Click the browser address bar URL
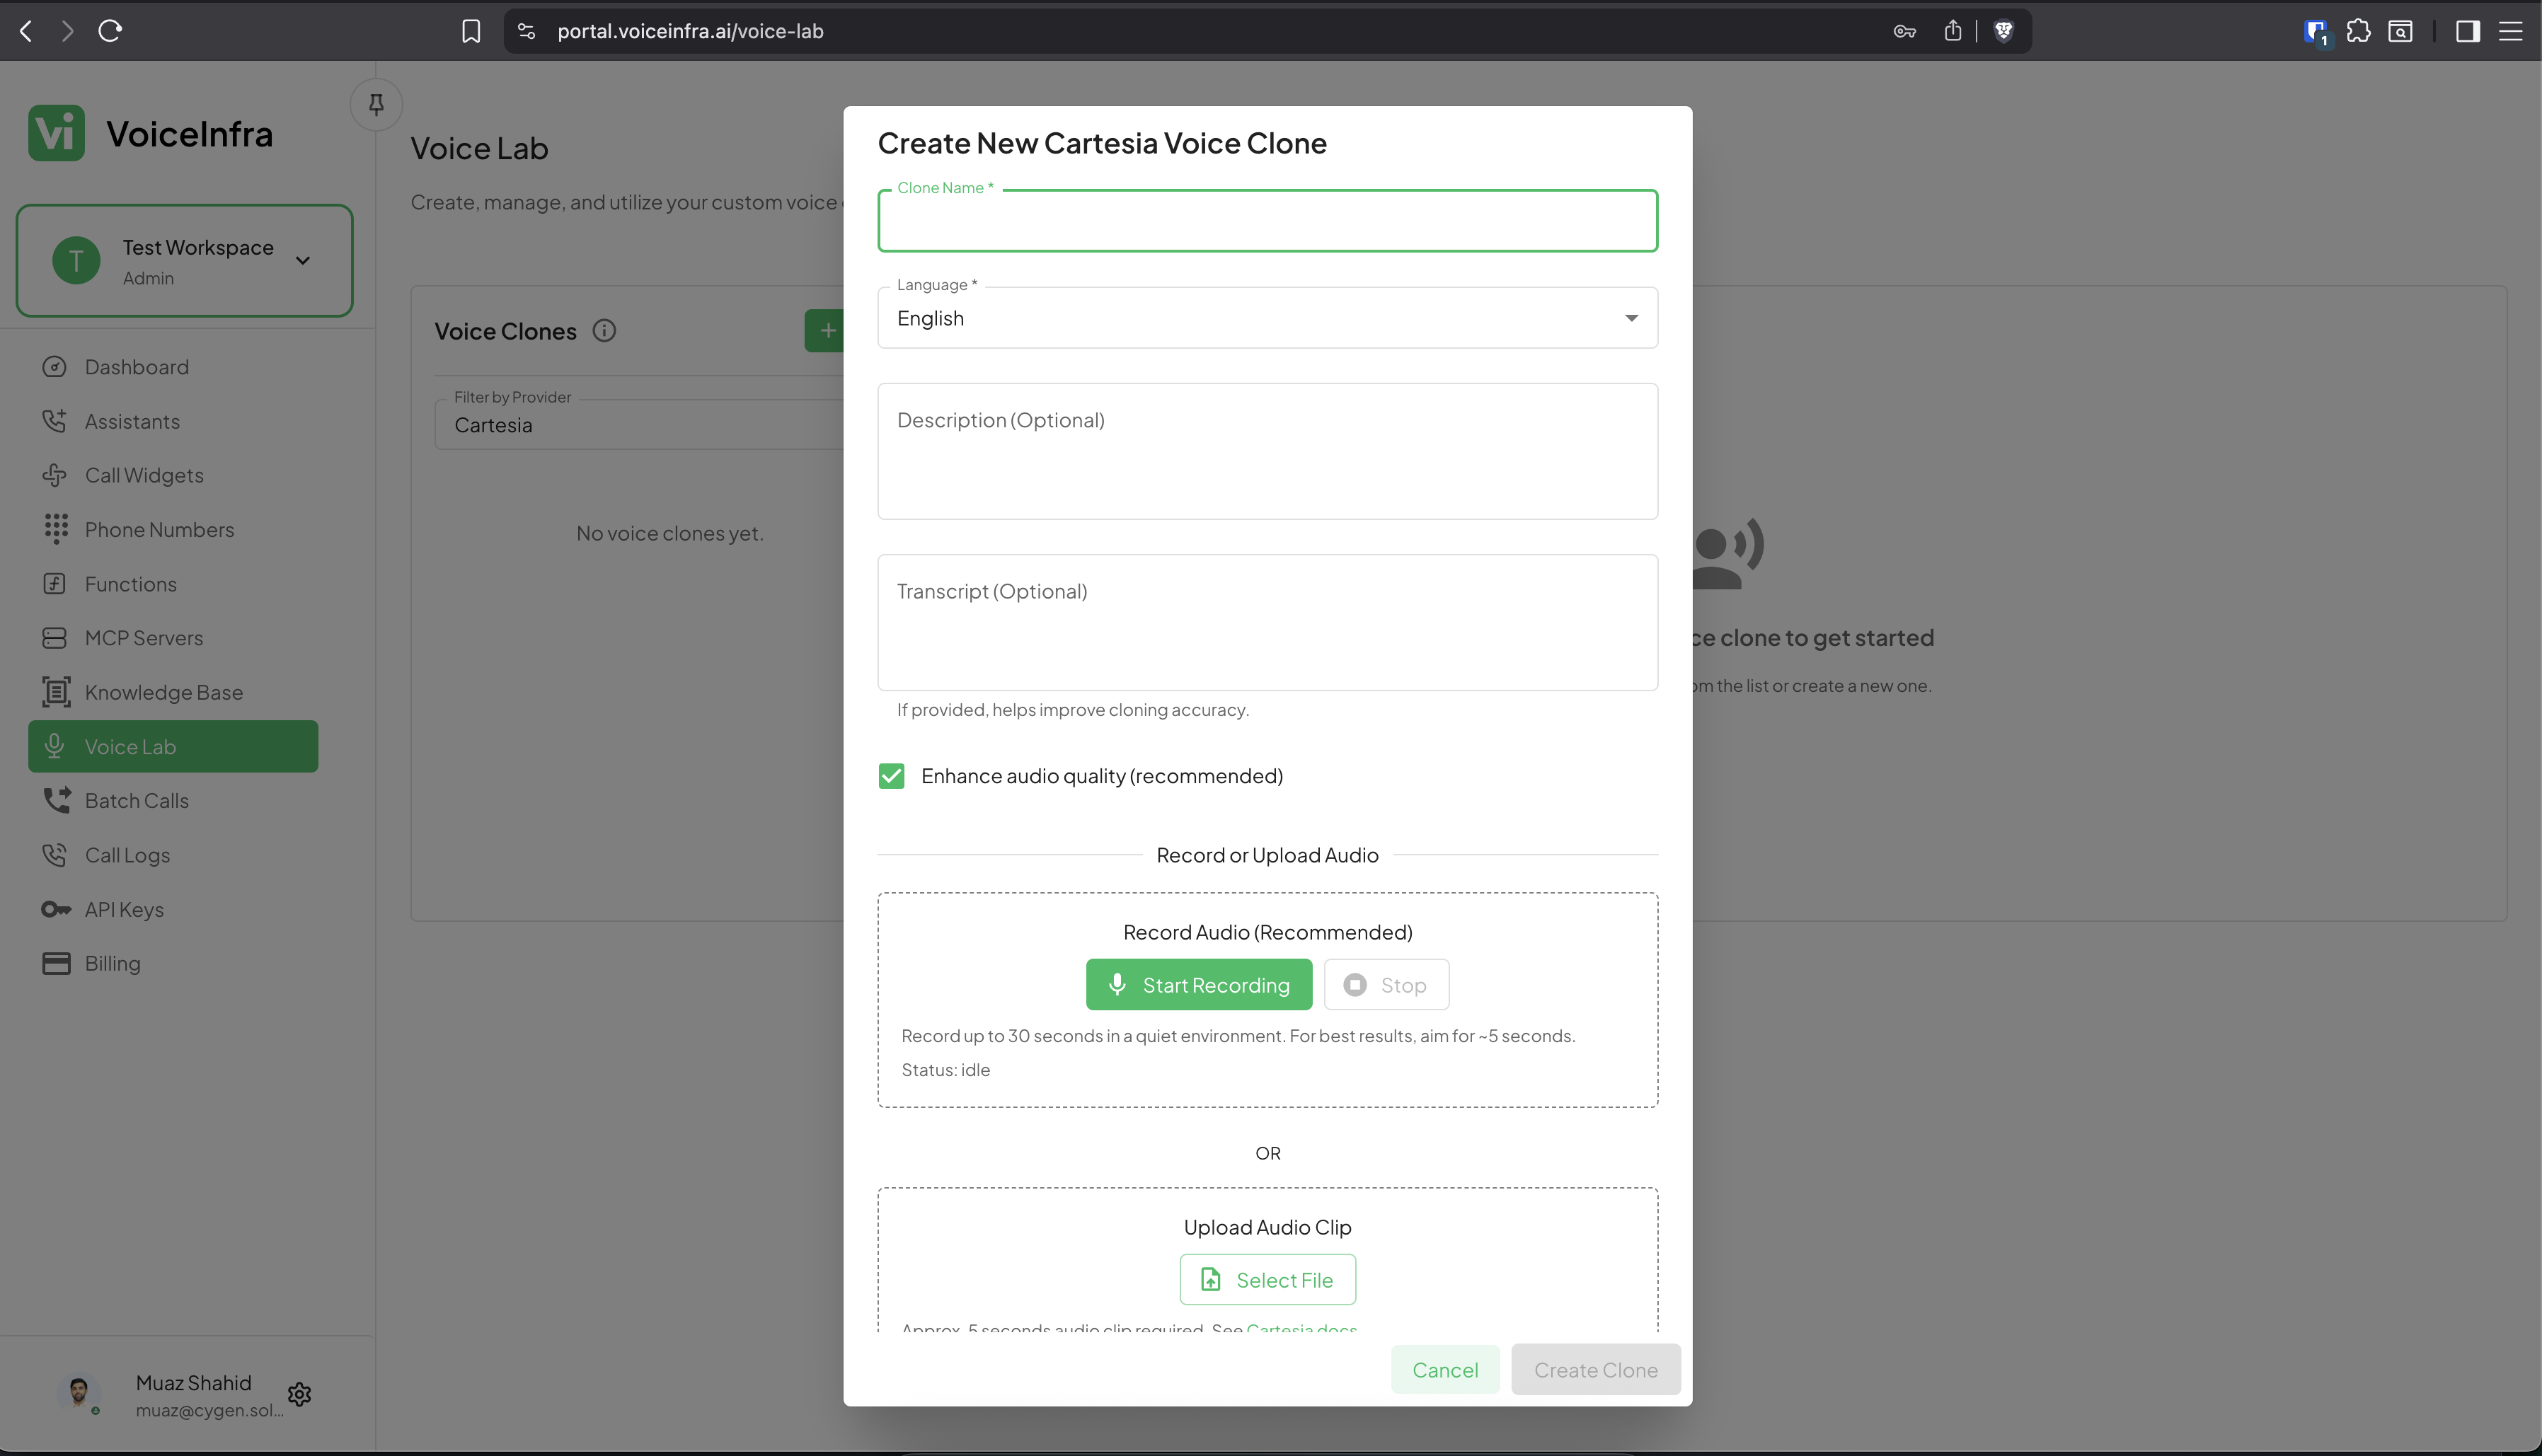The image size is (2542, 1456). pos(690,31)
